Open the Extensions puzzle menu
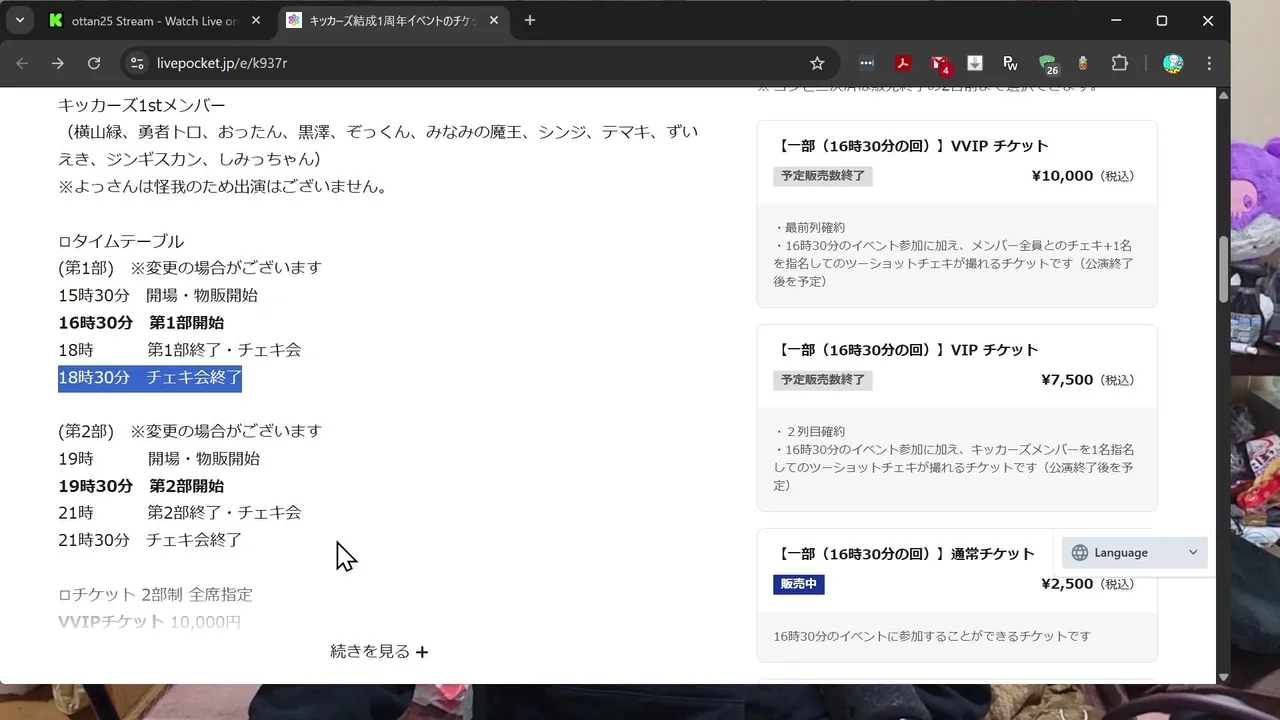Viewport: 1280px width, 720px height. coord(1120,63)
